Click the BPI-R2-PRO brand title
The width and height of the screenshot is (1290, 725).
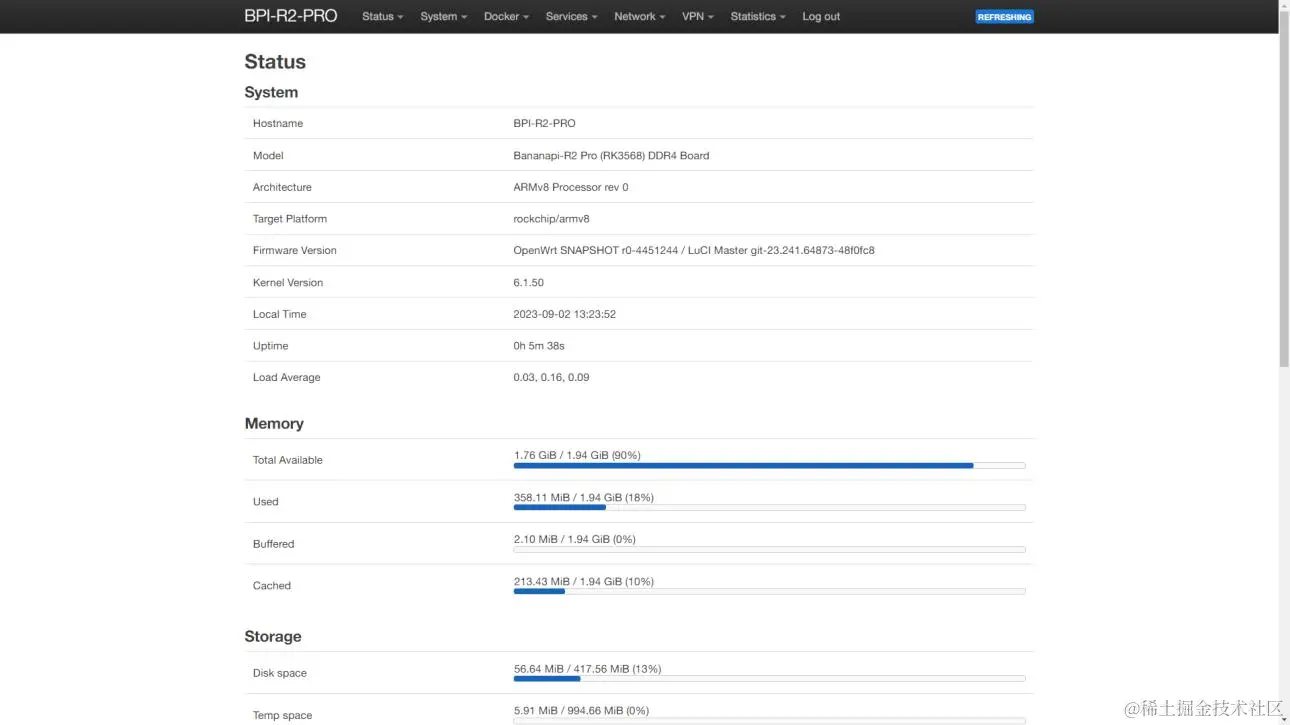click(x=291, y=16)
